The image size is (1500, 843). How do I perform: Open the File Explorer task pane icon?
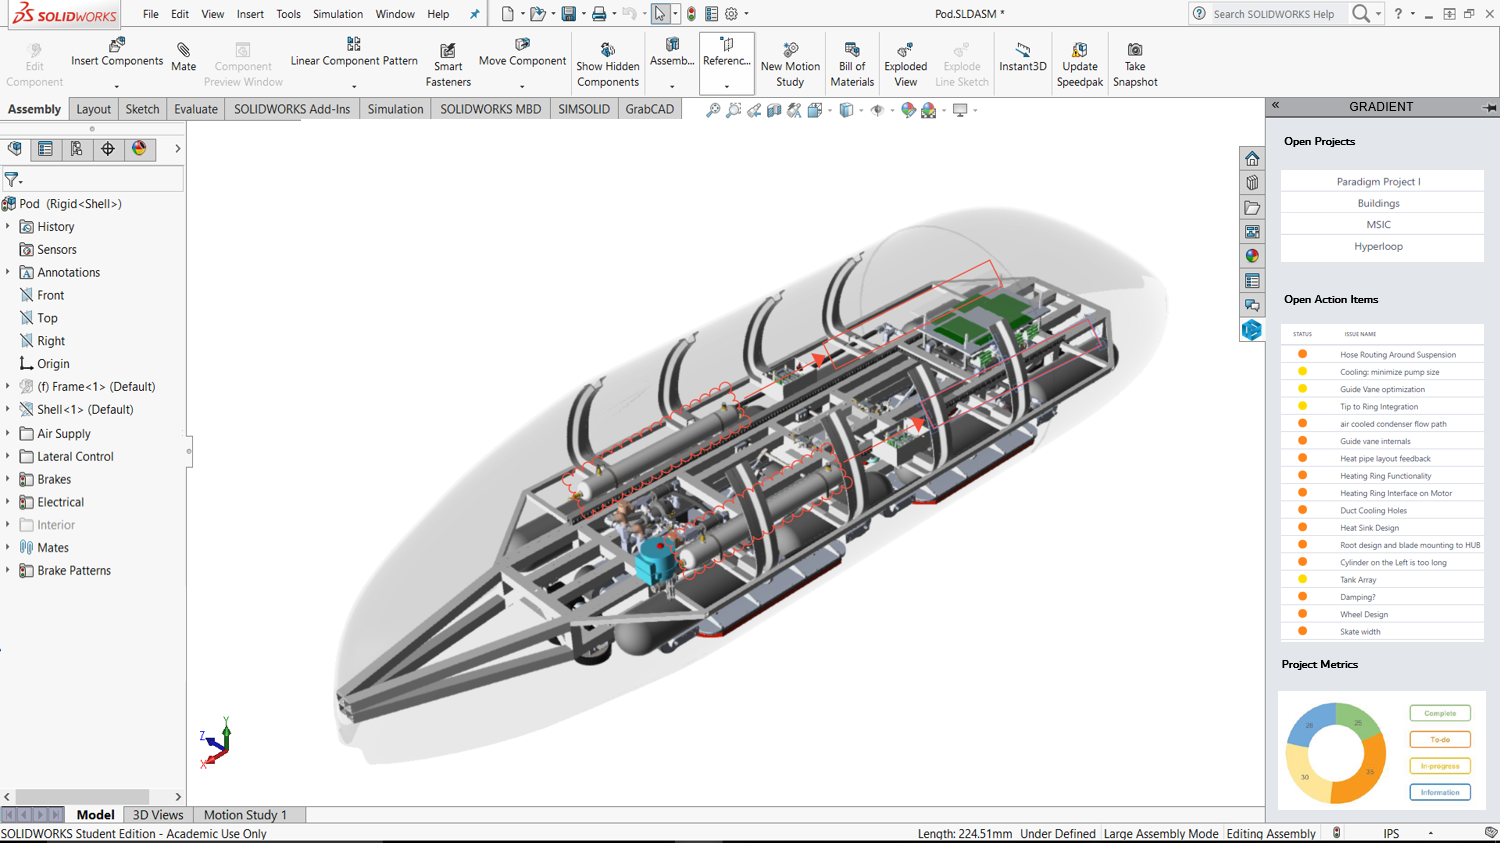pos(1252,208)
